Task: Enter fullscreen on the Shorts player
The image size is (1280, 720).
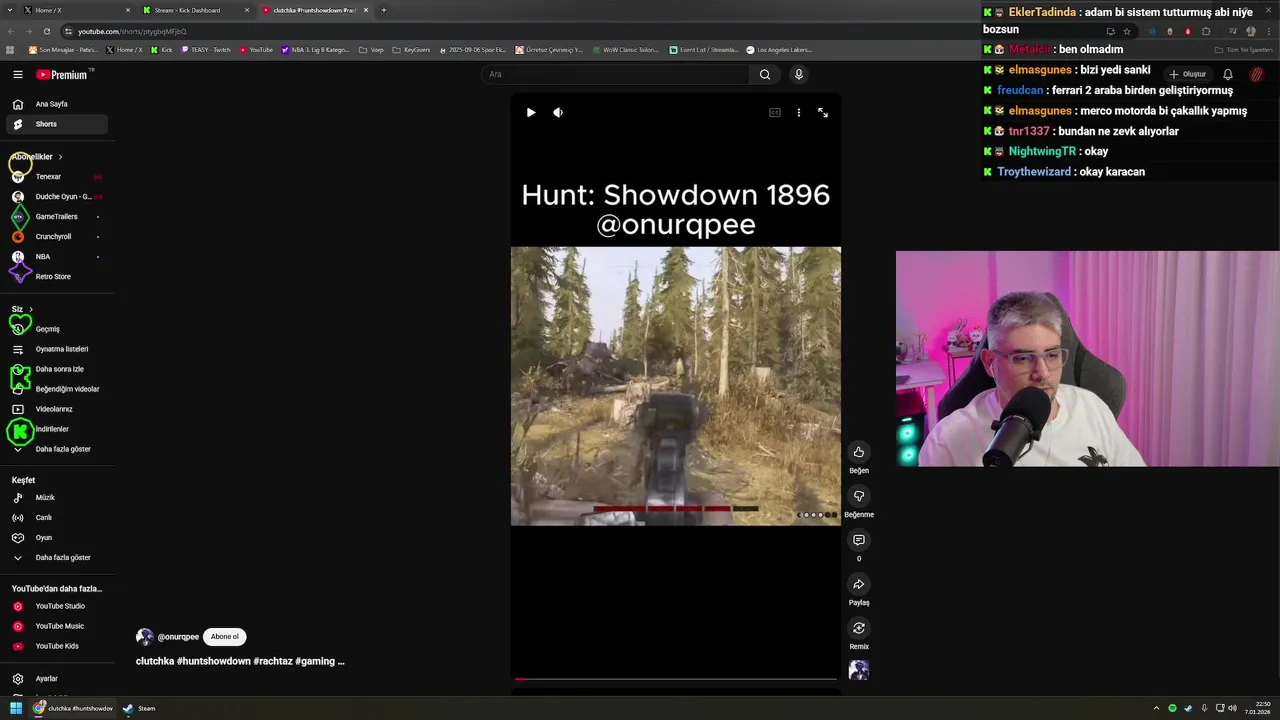Action: pyautogui.click(x=823, y=113)
